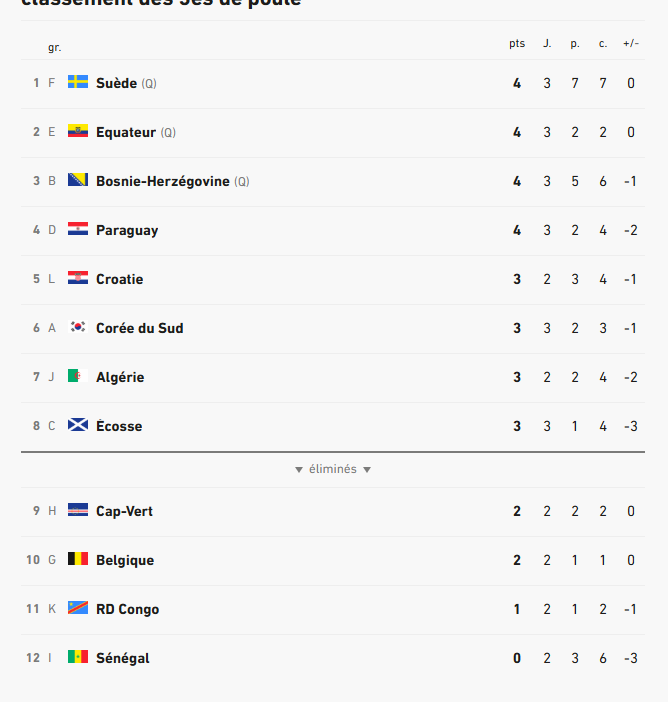Sort by the +/- column header
This screenshot has height=702, width=668.
[x=631, y=43]
